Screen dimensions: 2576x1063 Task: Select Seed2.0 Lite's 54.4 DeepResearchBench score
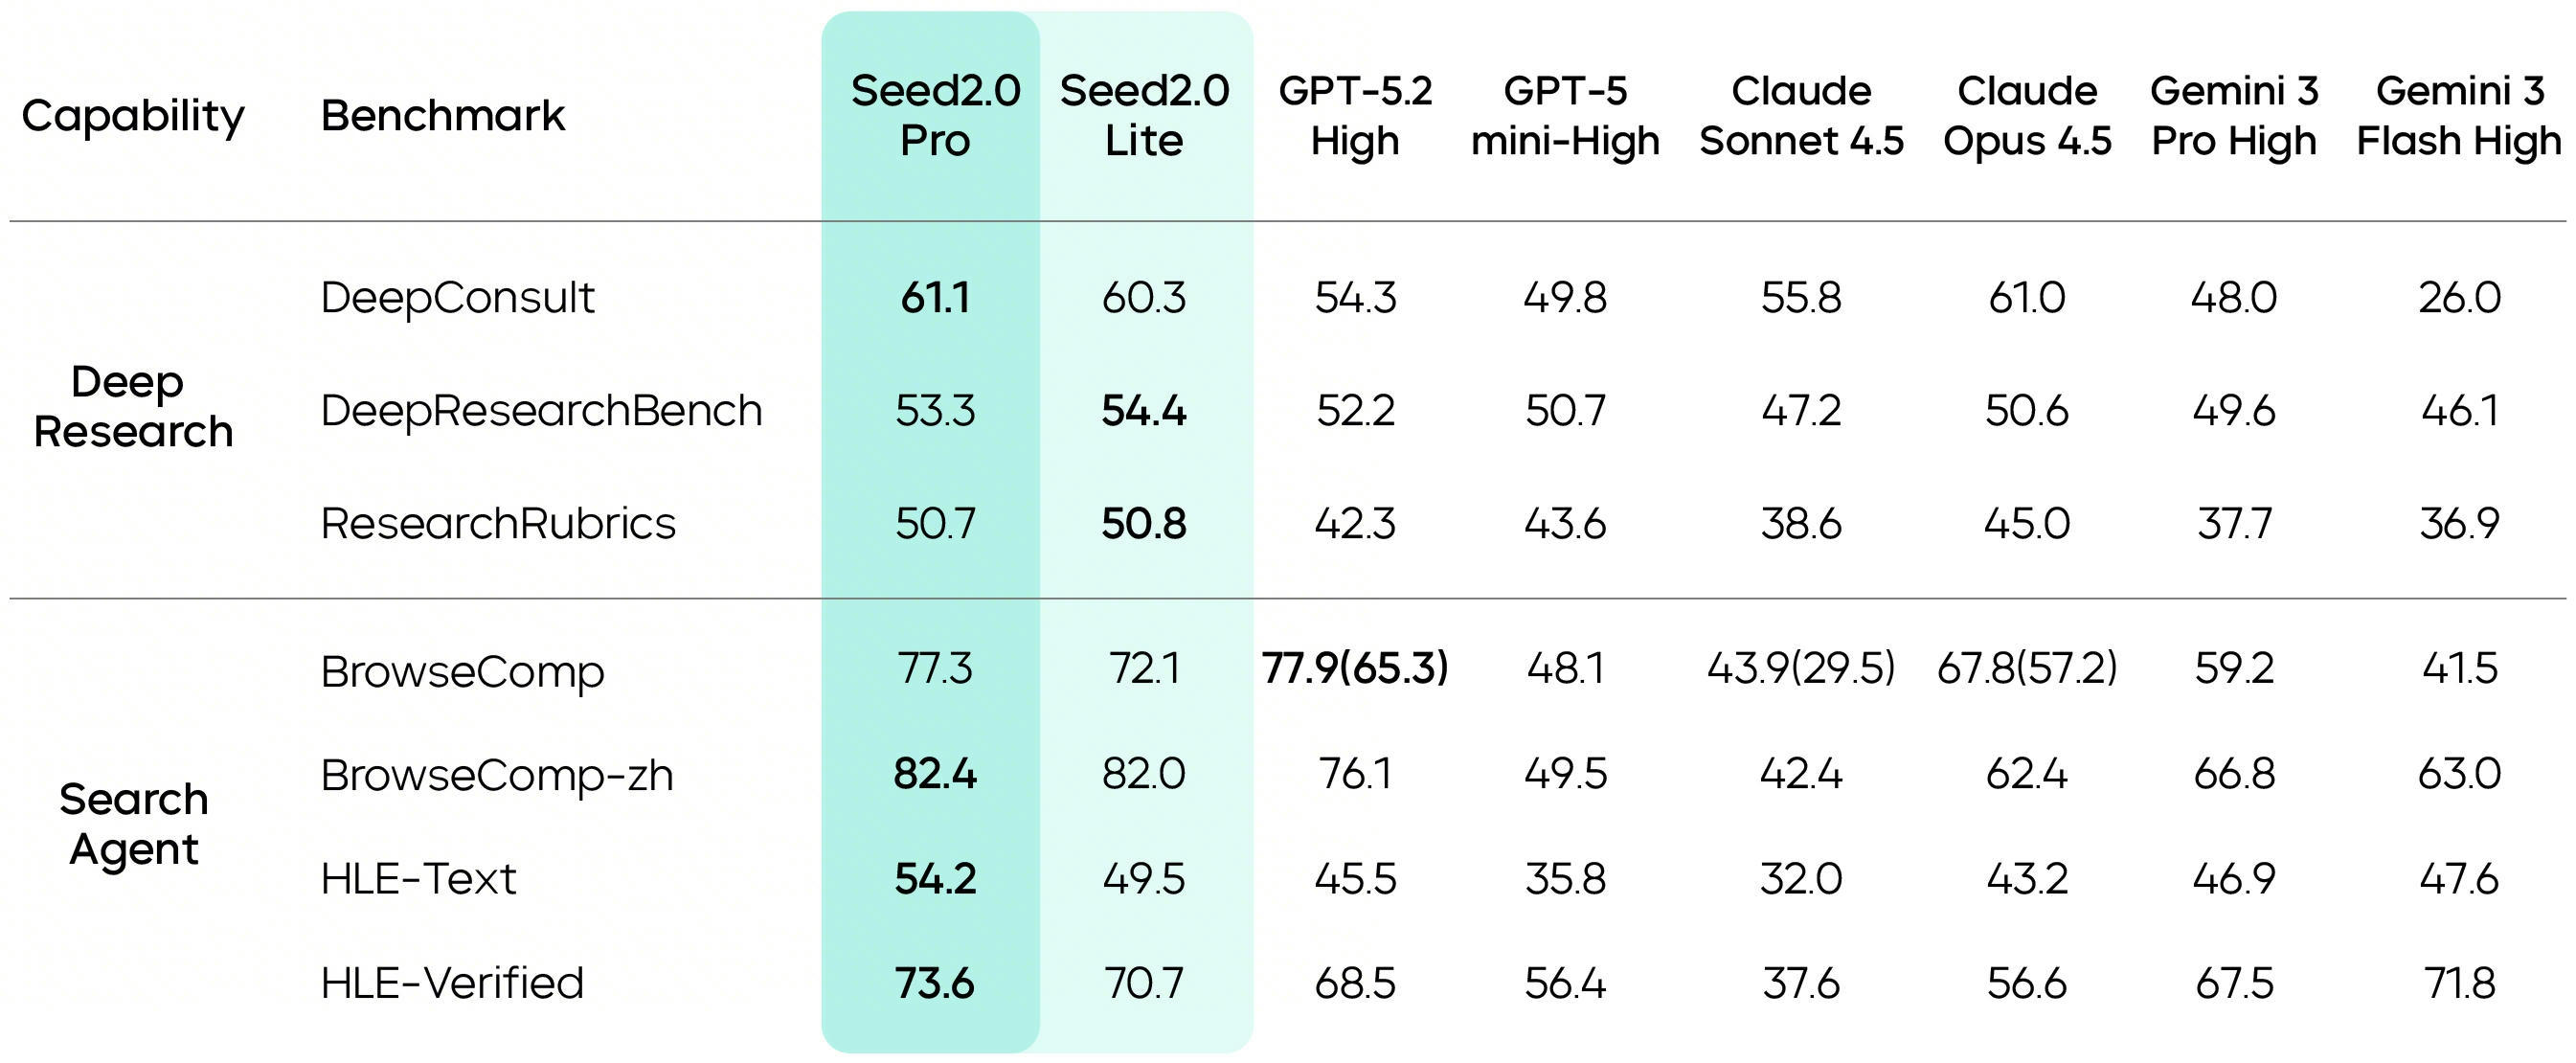point(1144,411)
